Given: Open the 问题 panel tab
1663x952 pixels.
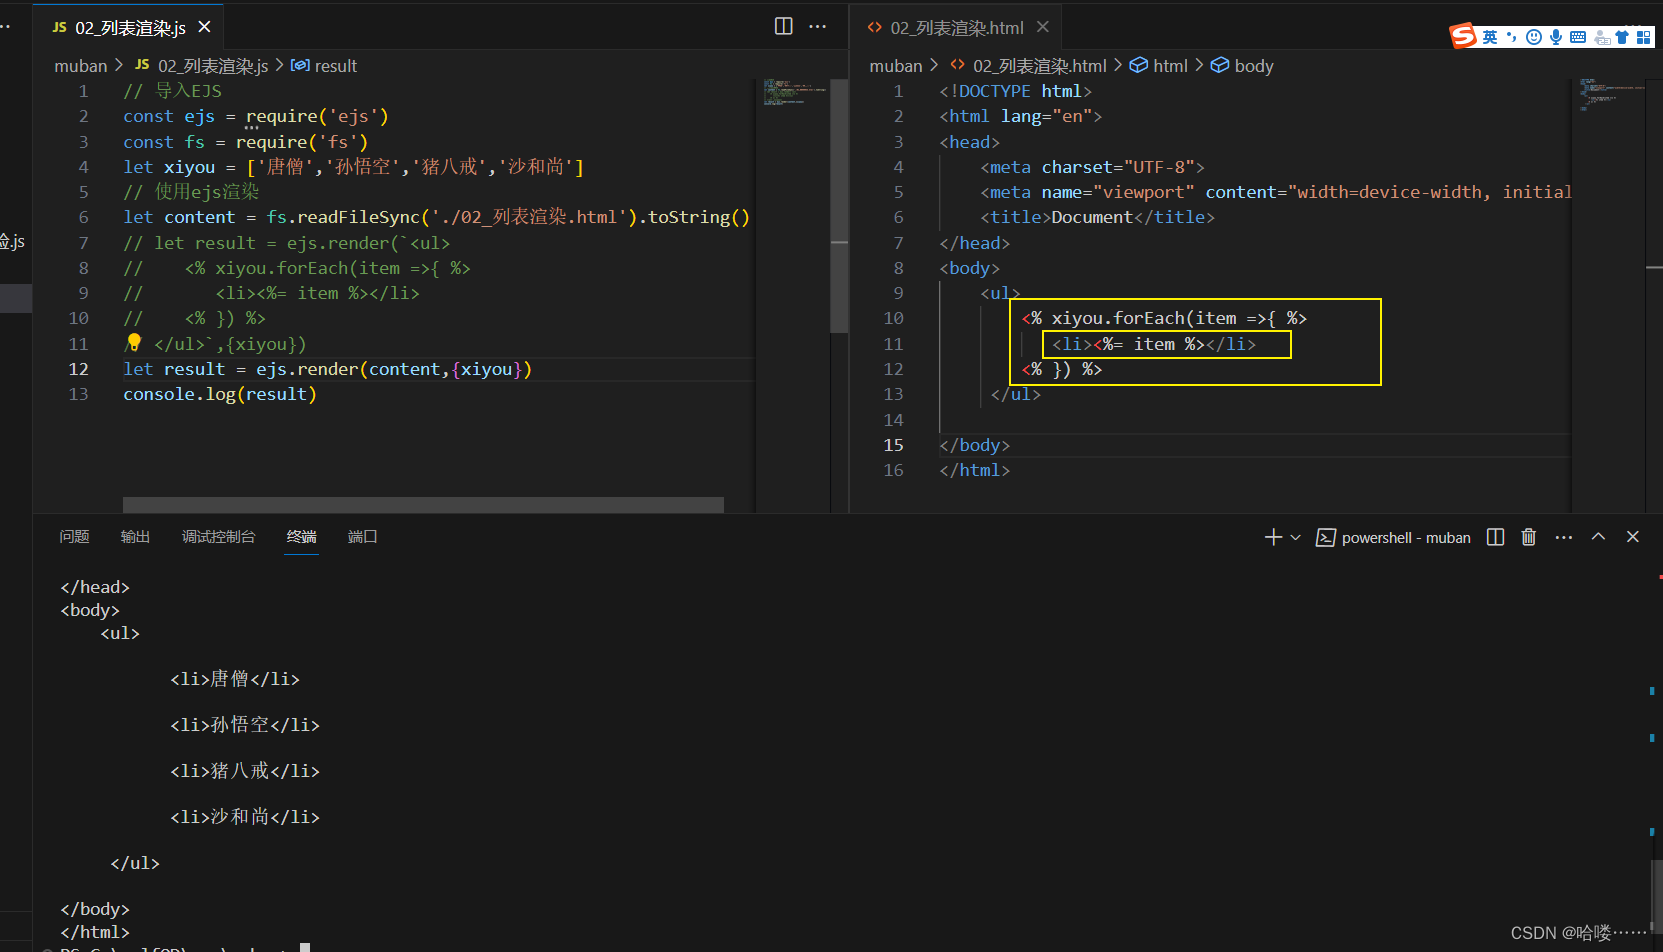Looking at the screenshot, I should pos(74,537).
